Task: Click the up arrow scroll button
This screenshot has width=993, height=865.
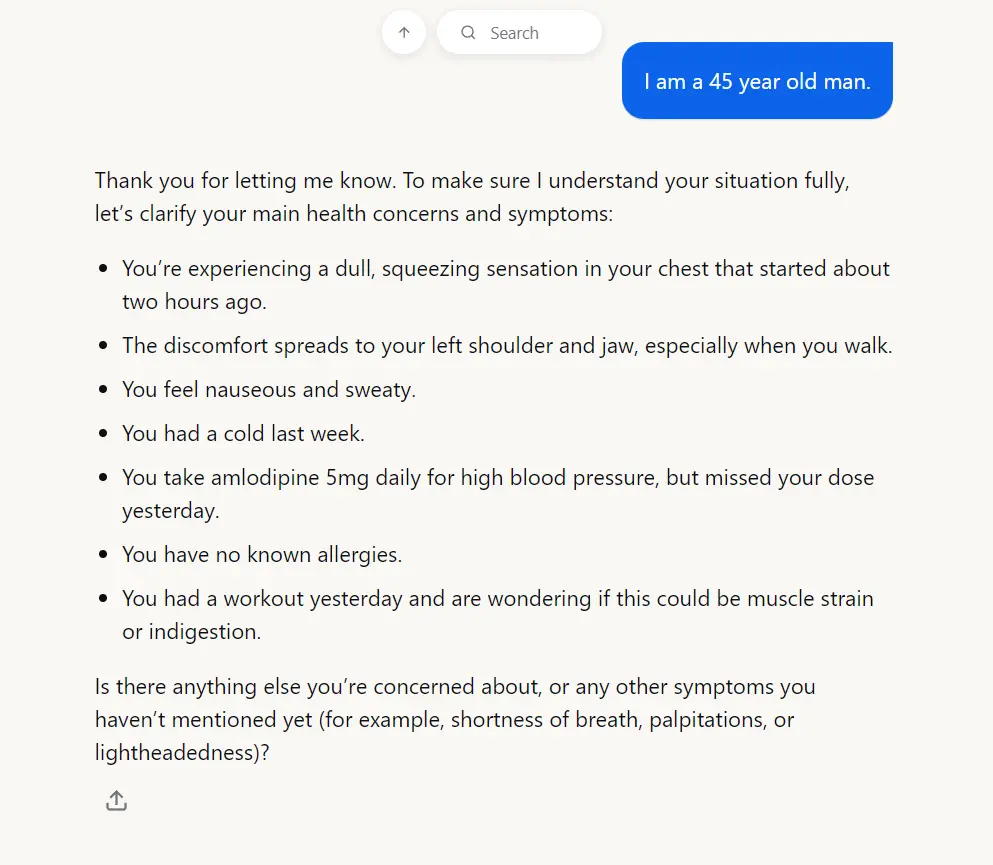Action: (x=404, y=33)
